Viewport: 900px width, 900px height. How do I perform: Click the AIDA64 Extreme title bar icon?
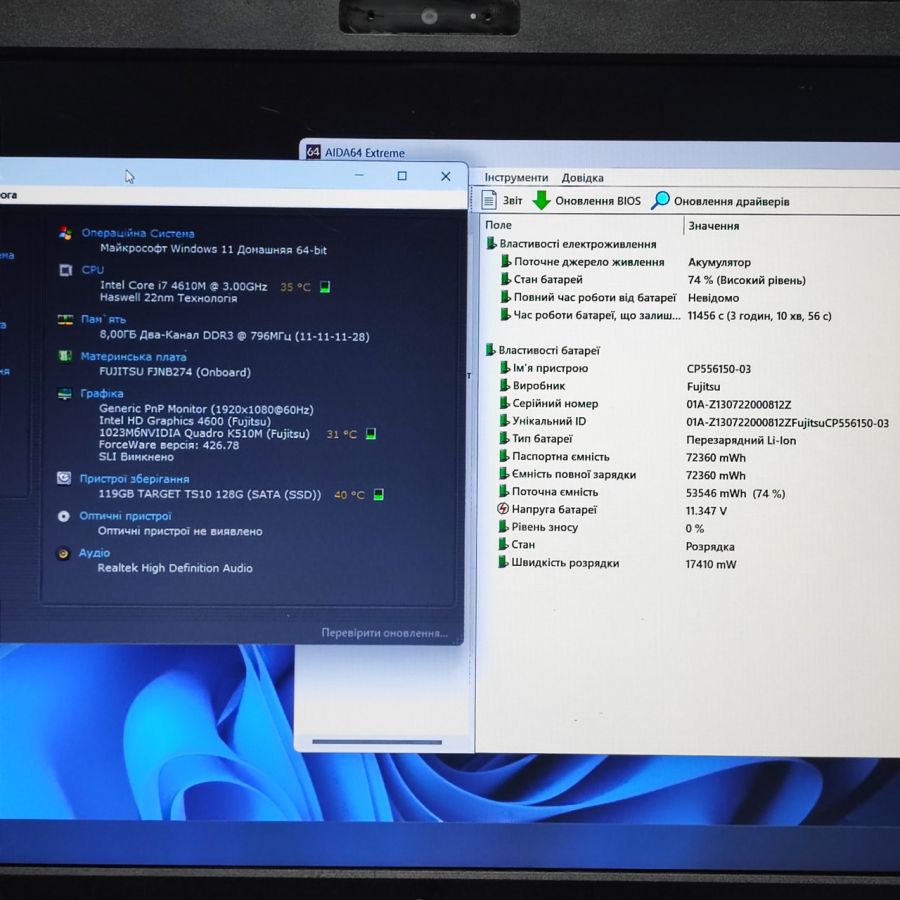click(x=313, y=152)
